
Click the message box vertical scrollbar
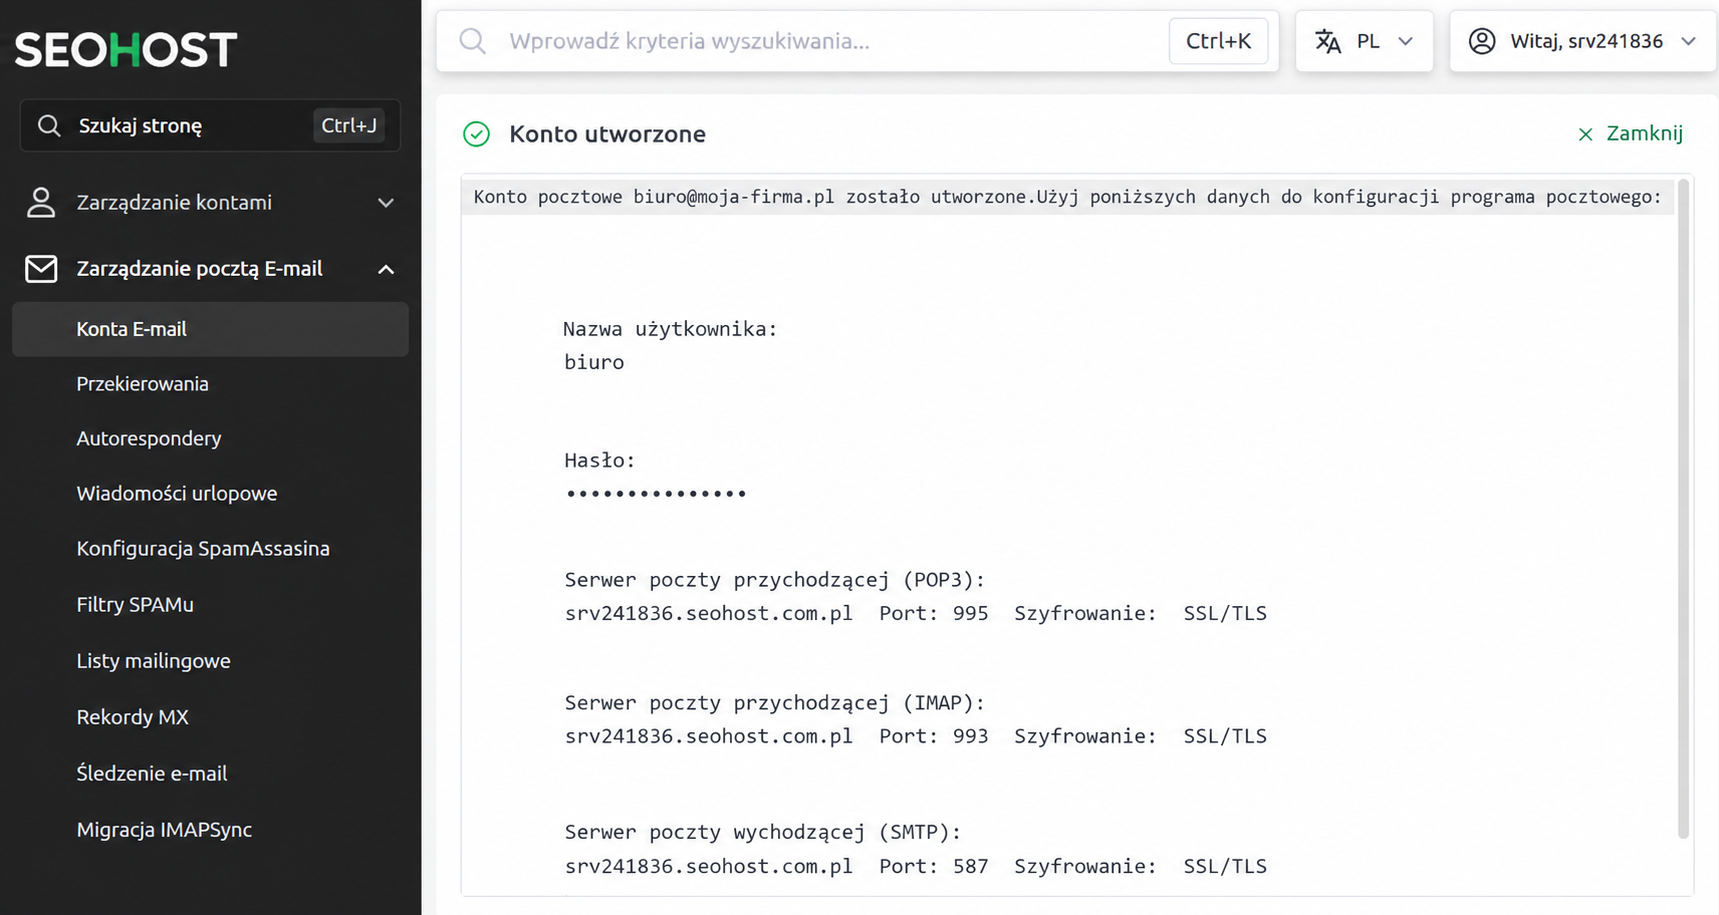[1683, 508]
